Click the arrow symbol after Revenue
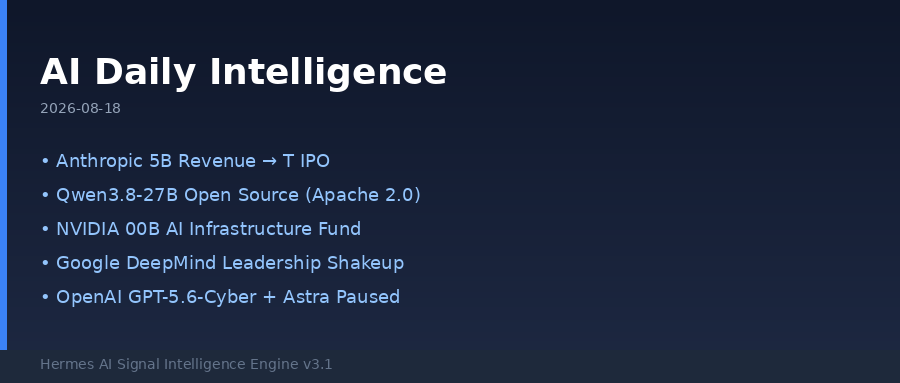The width and height of the screenshot is (900, 383). click(269, 162)
